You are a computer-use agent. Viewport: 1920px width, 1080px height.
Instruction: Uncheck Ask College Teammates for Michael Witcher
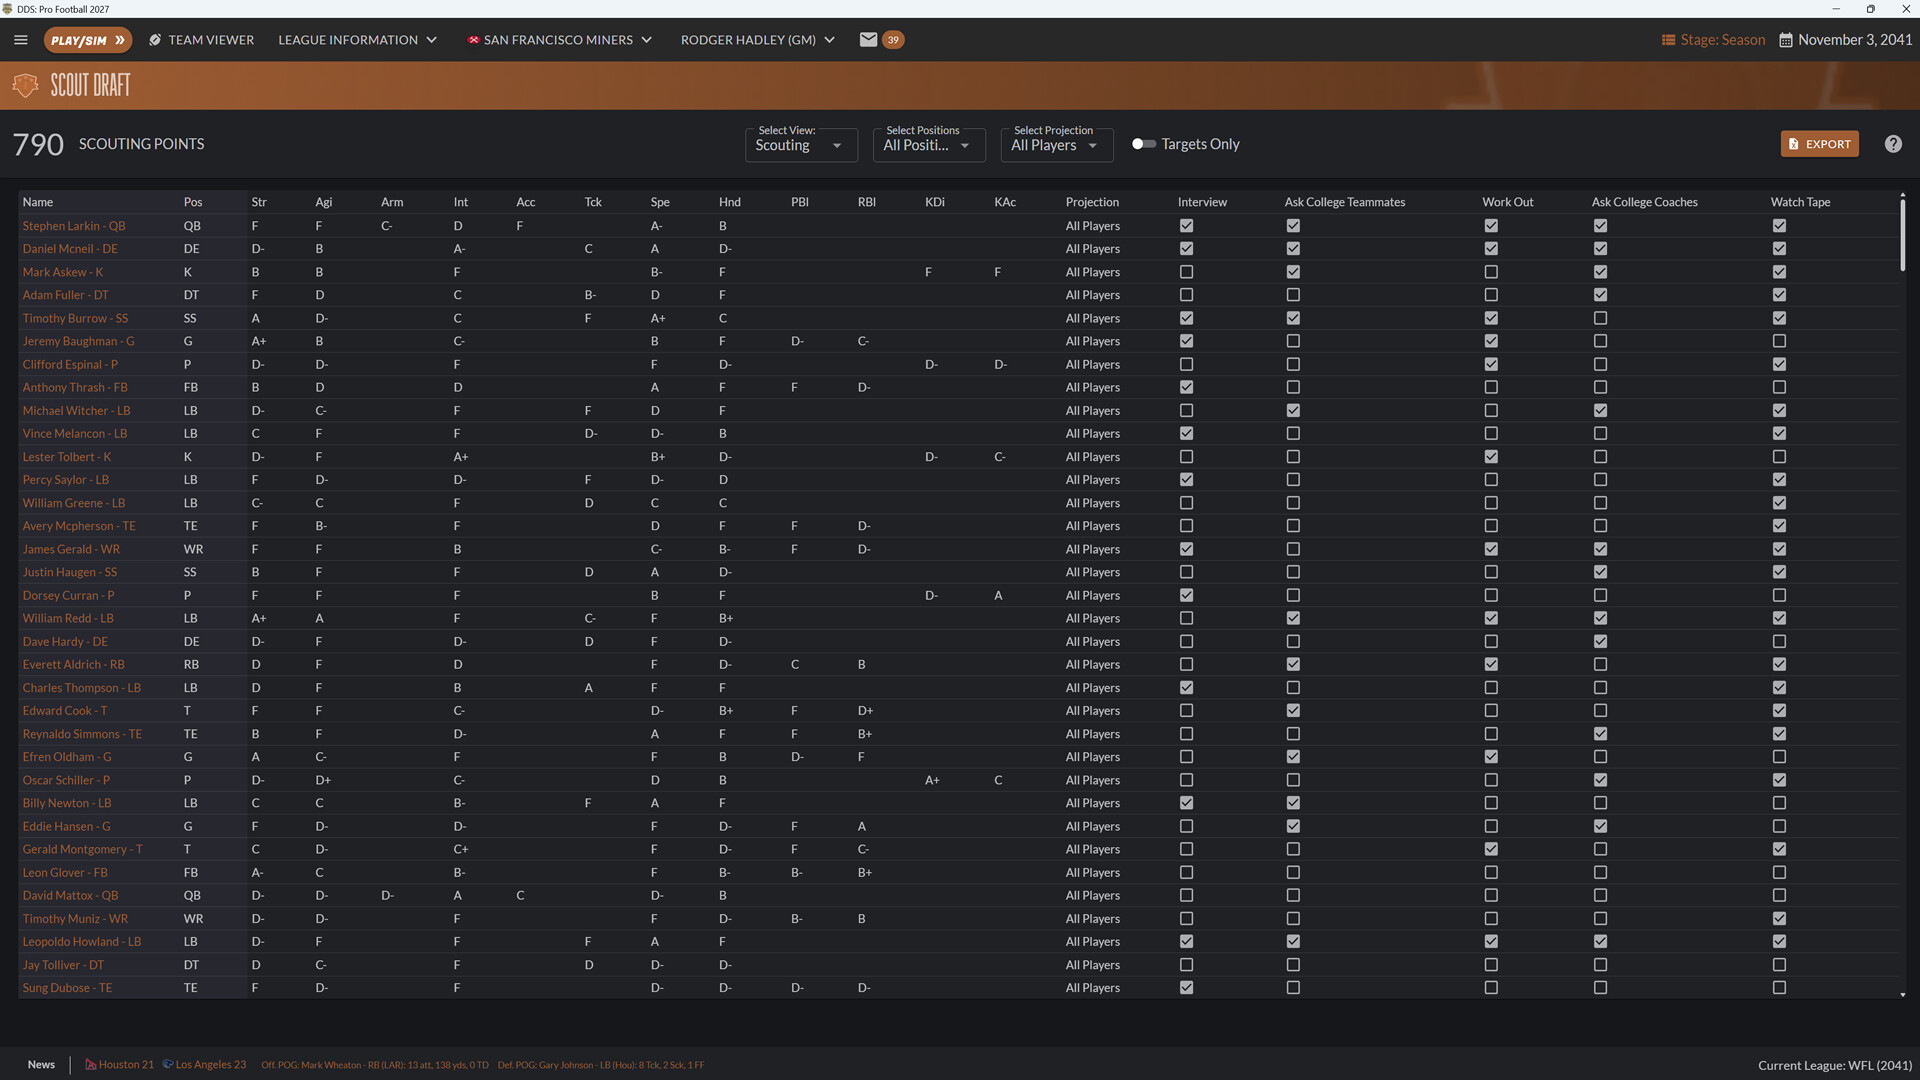click(x=1293, y=410)
